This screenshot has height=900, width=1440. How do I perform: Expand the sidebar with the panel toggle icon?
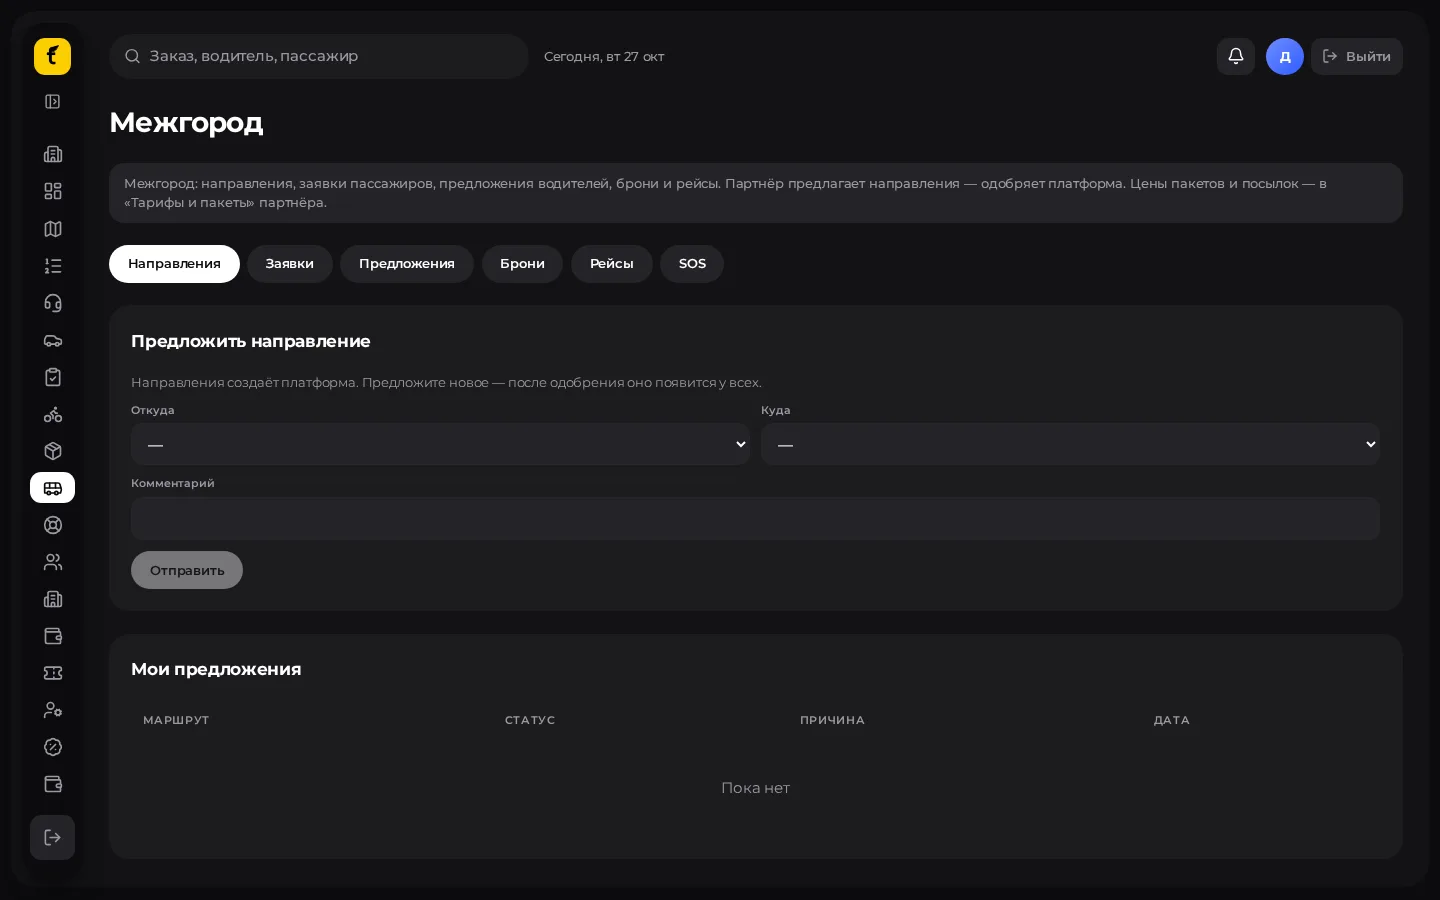click(53, 101)
